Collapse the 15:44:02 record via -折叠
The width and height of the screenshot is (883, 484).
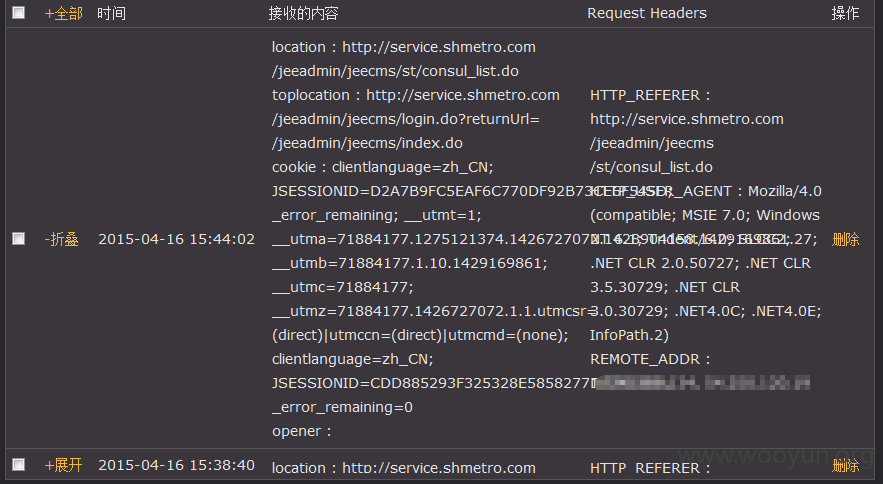pos(61,239)
